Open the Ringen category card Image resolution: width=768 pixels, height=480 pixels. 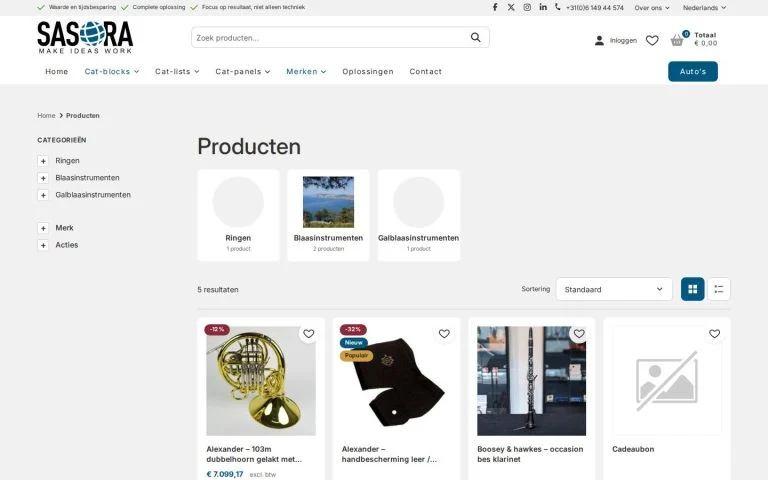(x=239, y=216)
